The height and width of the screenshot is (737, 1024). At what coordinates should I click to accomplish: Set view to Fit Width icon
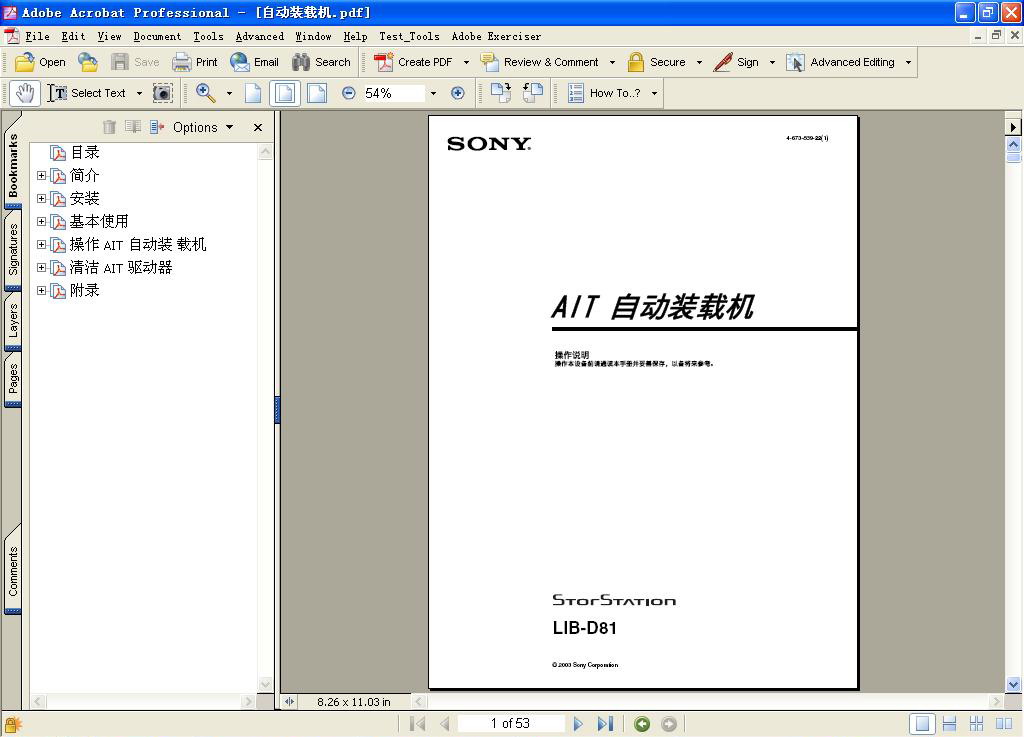click(x=317, y=93)
